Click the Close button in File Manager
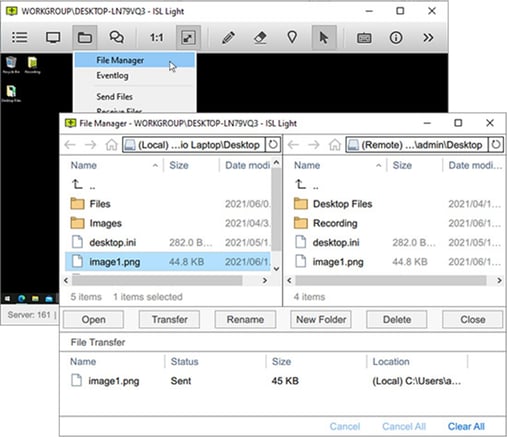The image size is (507, 438). pos(473,320)
